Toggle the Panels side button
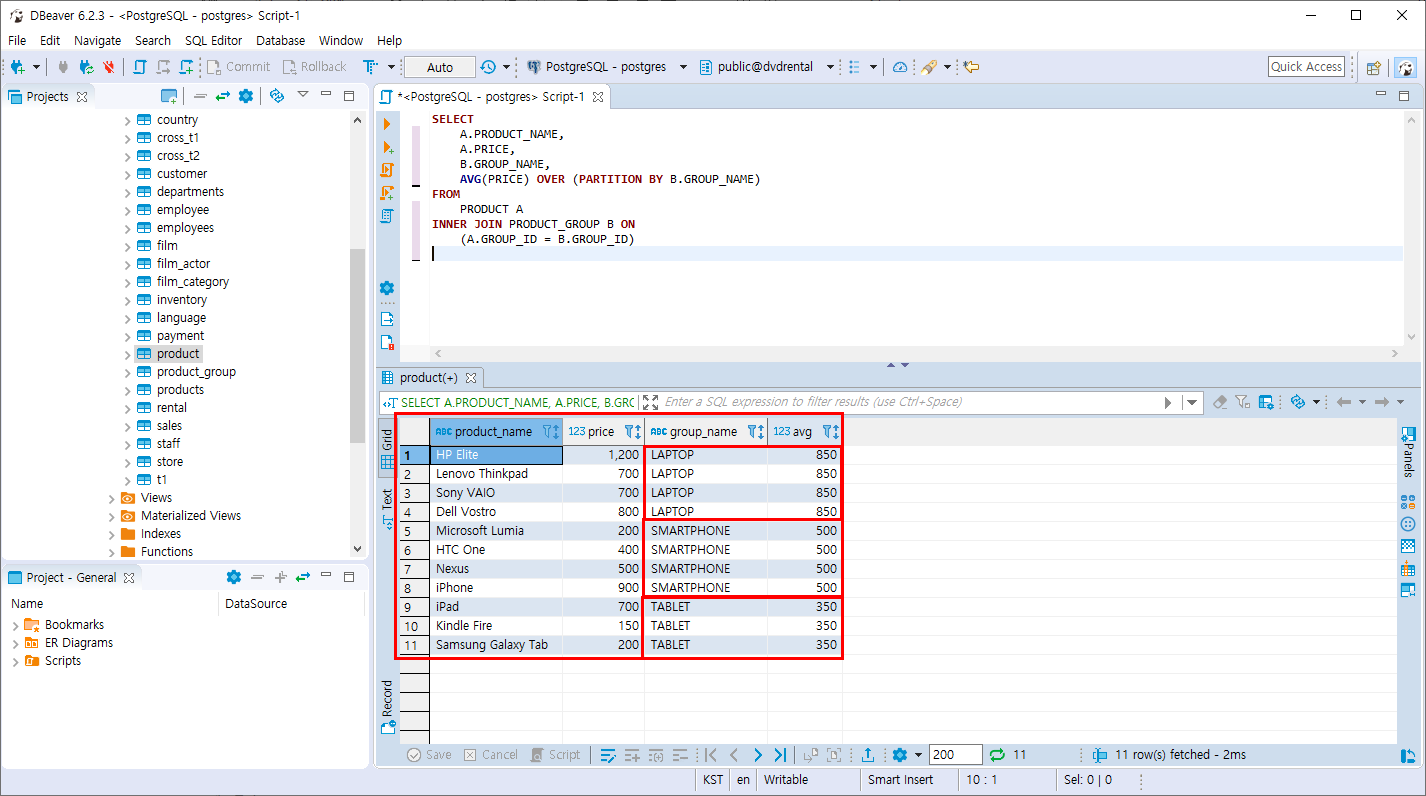1426x796 pixels. (1408, 452)
